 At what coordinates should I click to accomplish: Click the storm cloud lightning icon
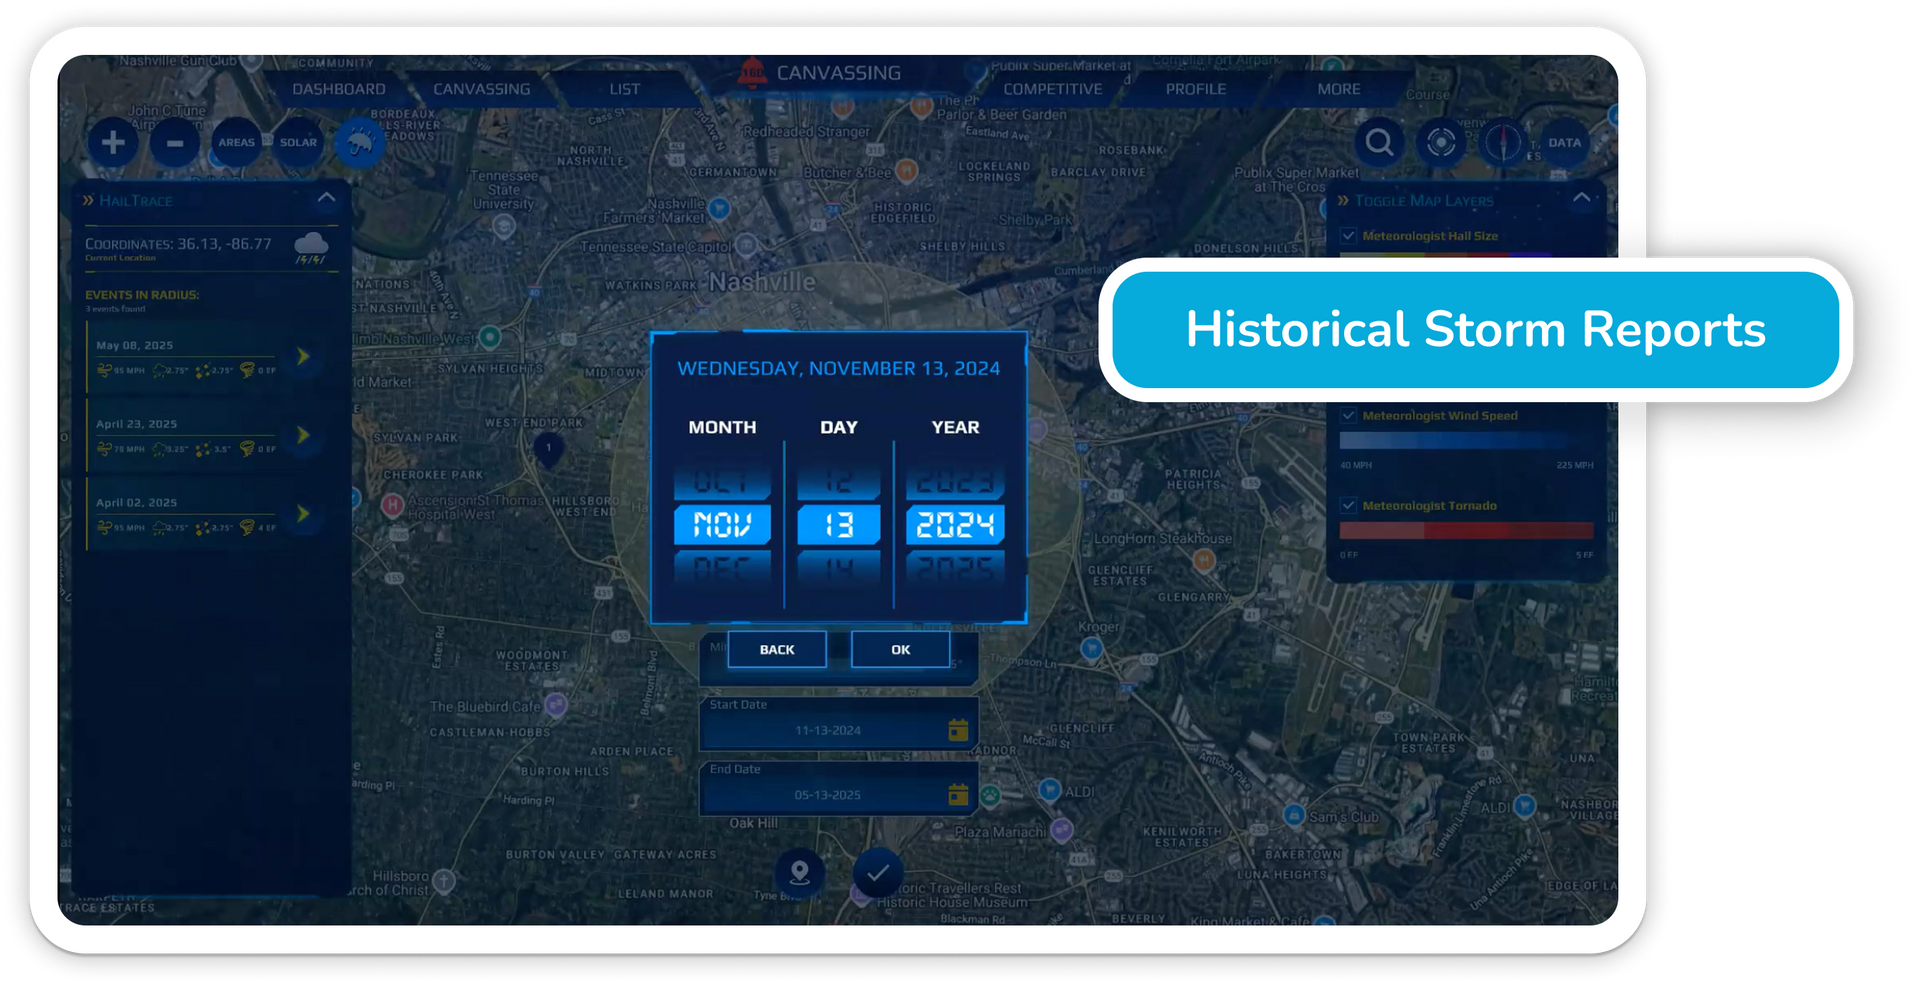(x=311, y=247)
